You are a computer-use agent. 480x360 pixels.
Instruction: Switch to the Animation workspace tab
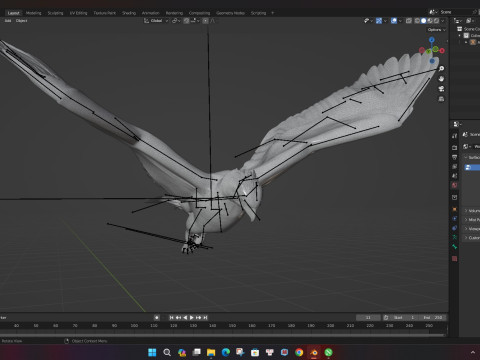[151, 13]
